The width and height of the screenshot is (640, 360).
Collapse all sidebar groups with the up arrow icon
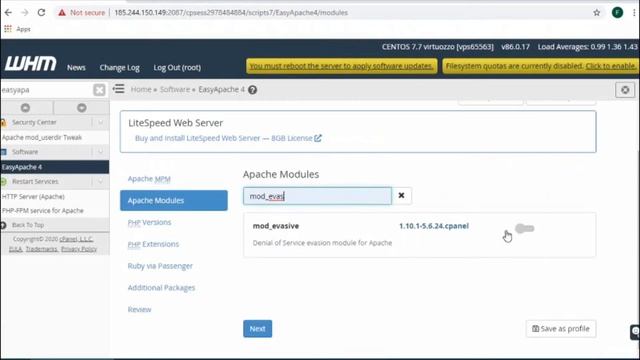(25, 108)
